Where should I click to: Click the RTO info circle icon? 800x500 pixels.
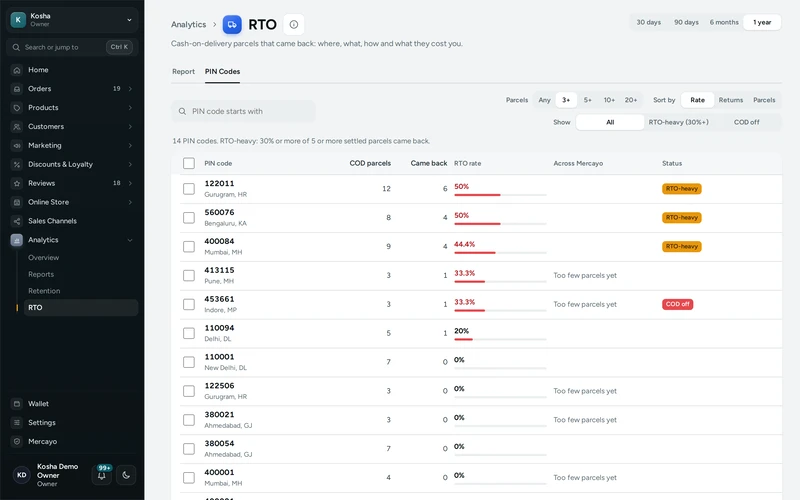point(294,24)
